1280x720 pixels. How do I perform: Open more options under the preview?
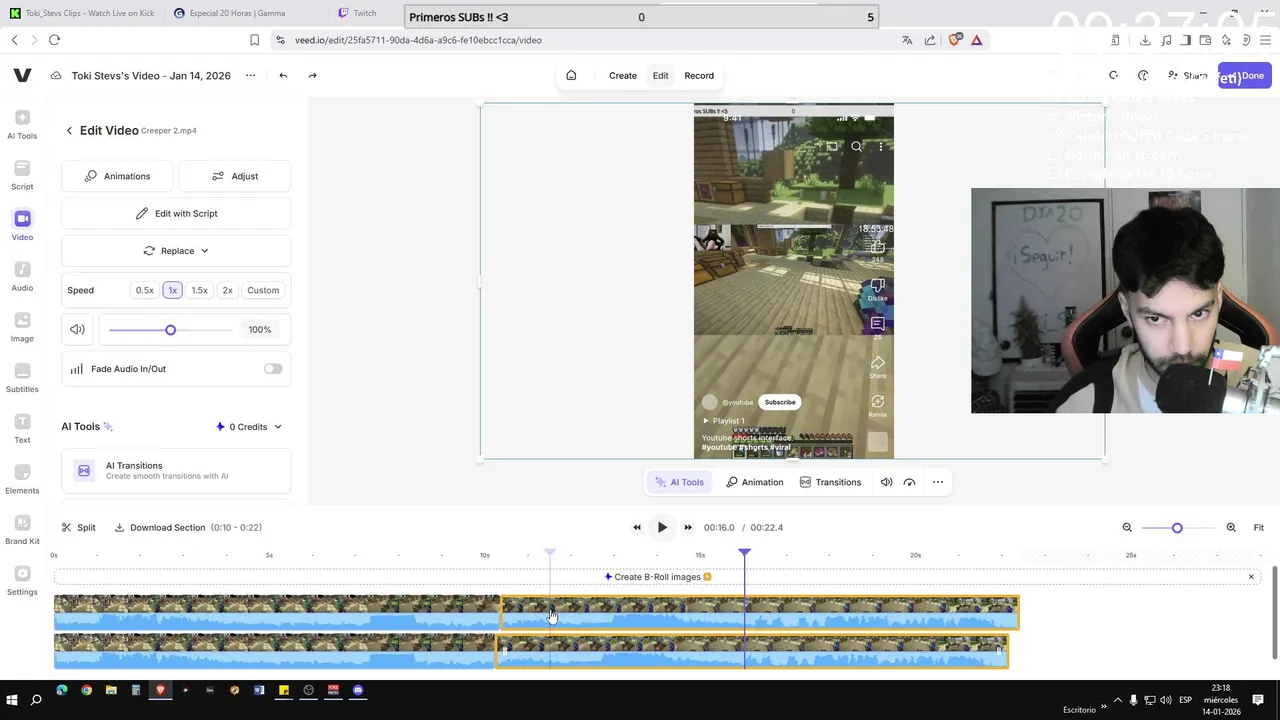click(938, 482)
